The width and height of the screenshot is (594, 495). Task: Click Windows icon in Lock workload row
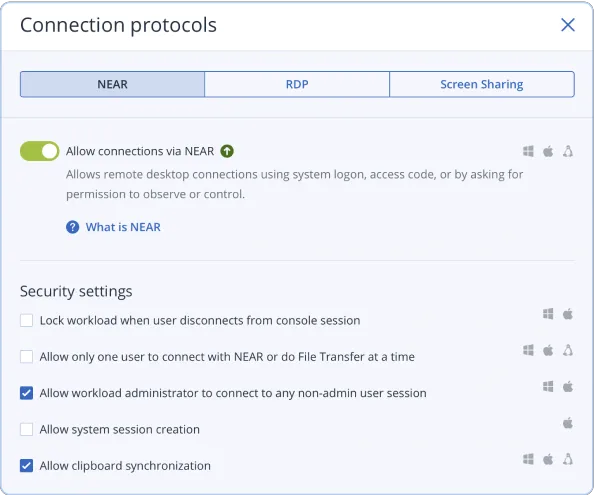548,314
